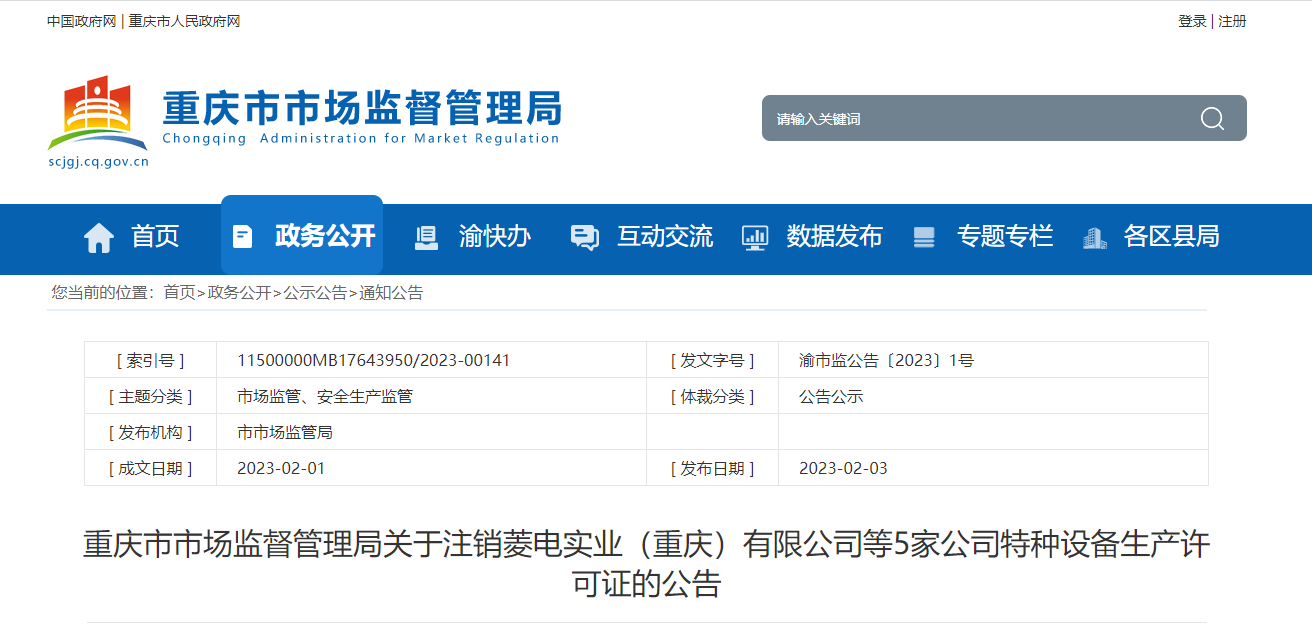Viewport: 1312px width, 641px height.
Task: Go to 互动交流 in the navigation bar
Action: (x=665, y=236)
